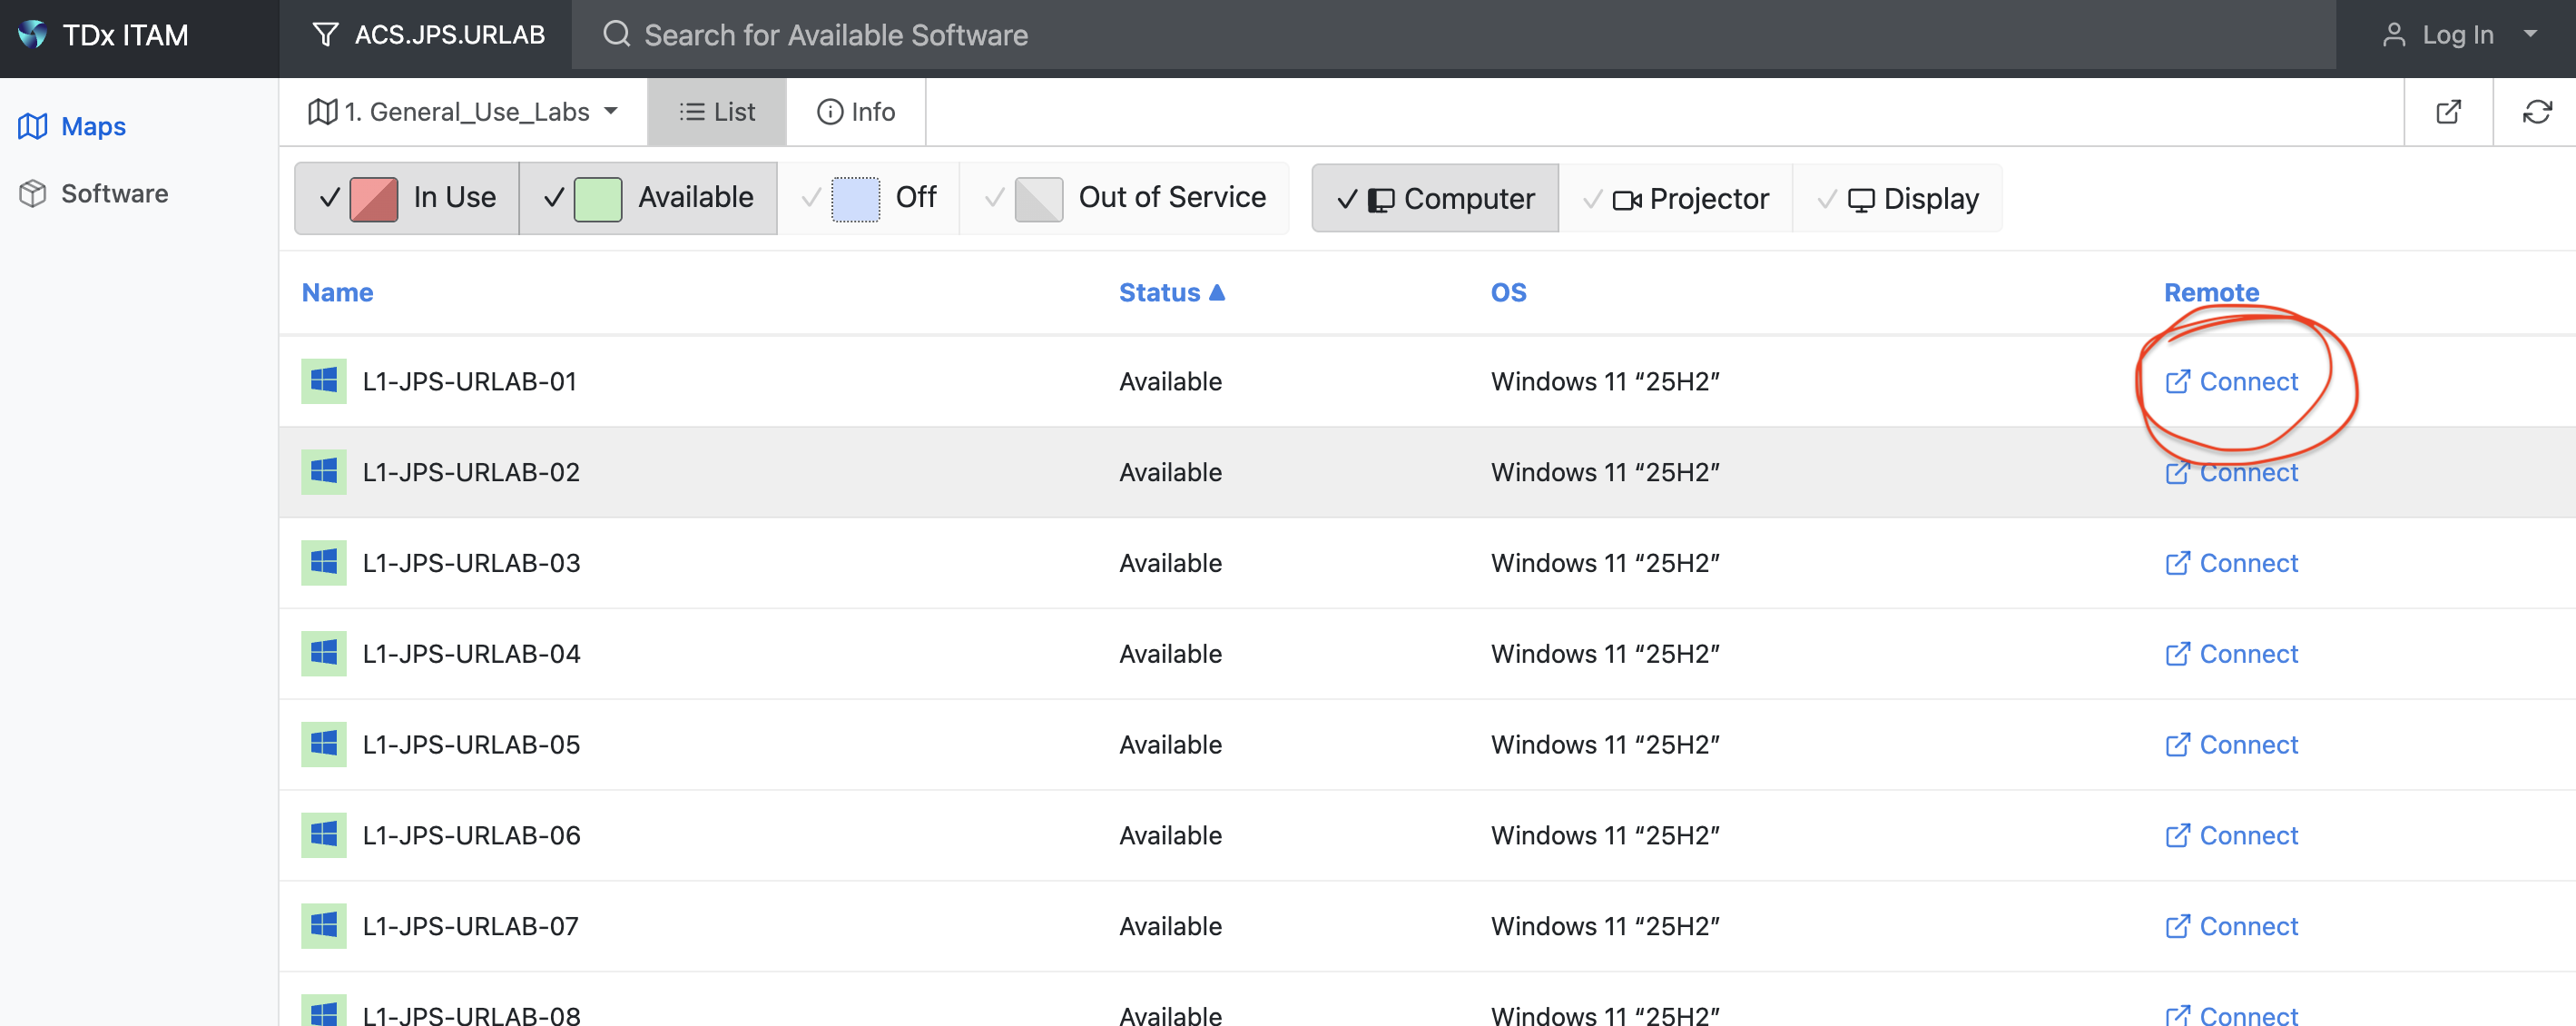Sort the table by Name column

point(337,292)
